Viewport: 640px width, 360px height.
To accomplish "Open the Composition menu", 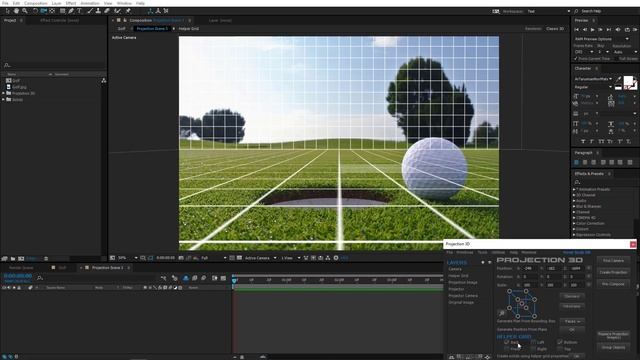I will [36, 3].
